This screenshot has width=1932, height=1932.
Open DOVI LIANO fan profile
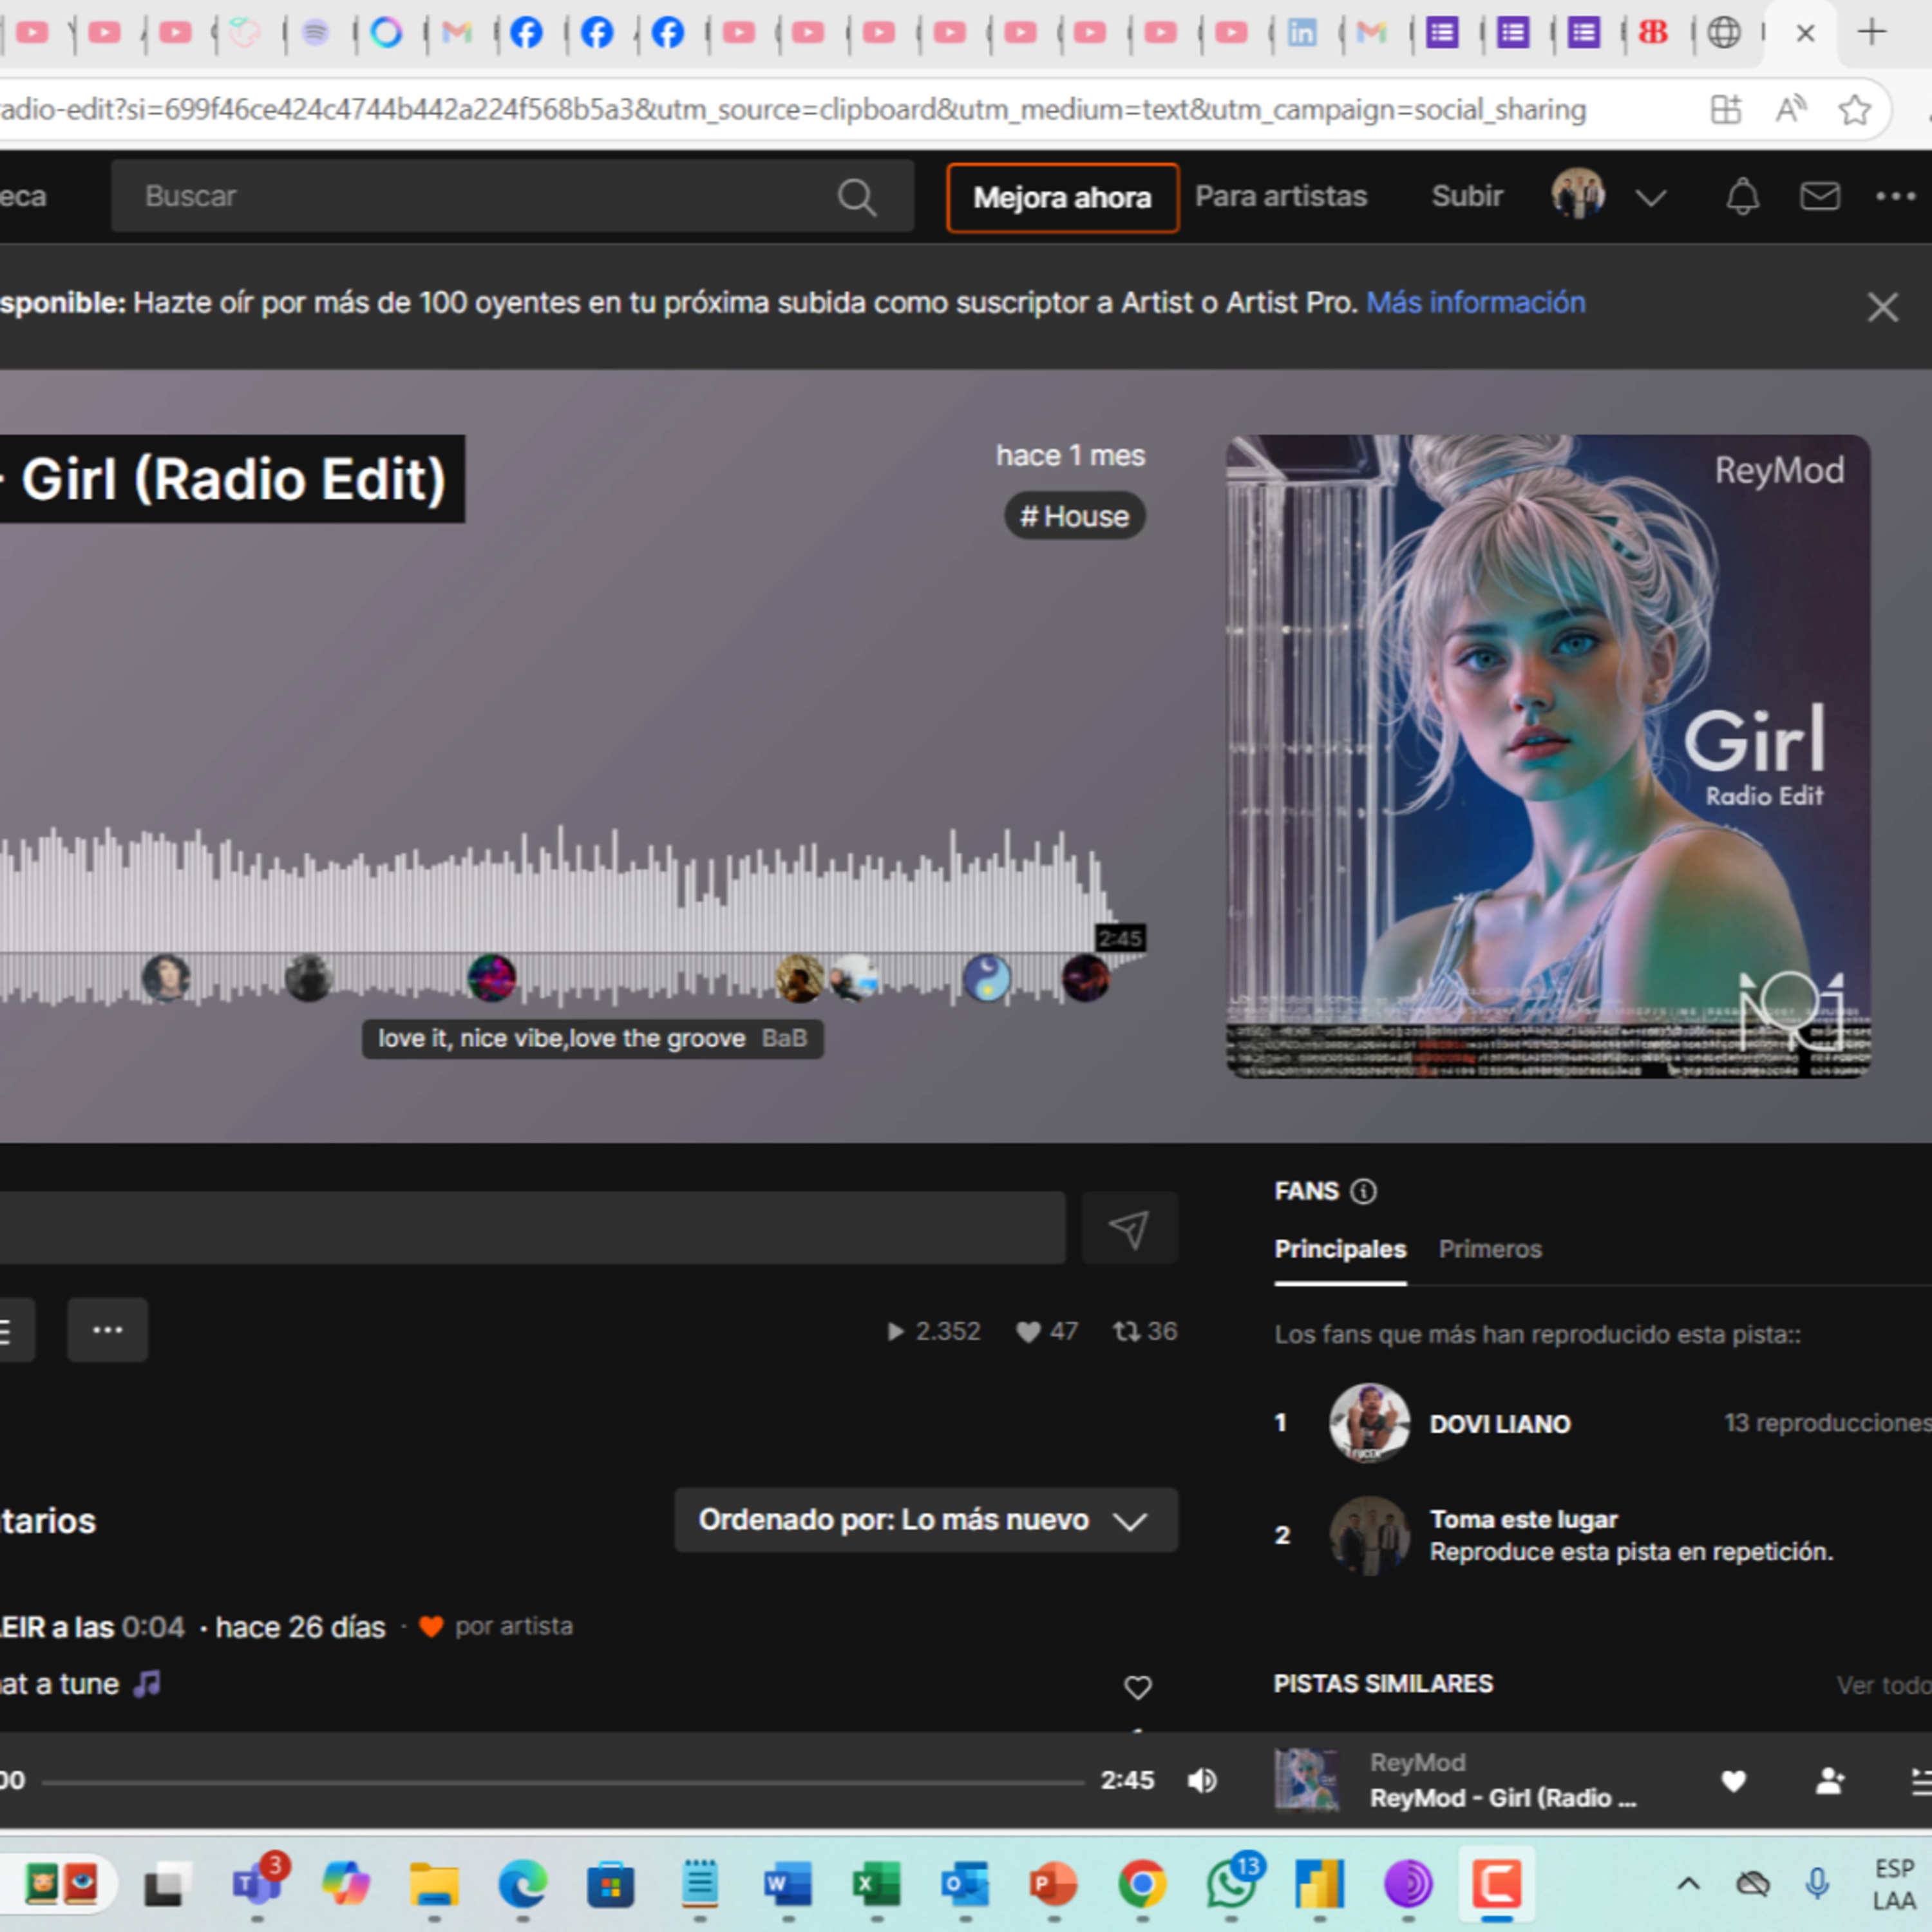1500,1423
